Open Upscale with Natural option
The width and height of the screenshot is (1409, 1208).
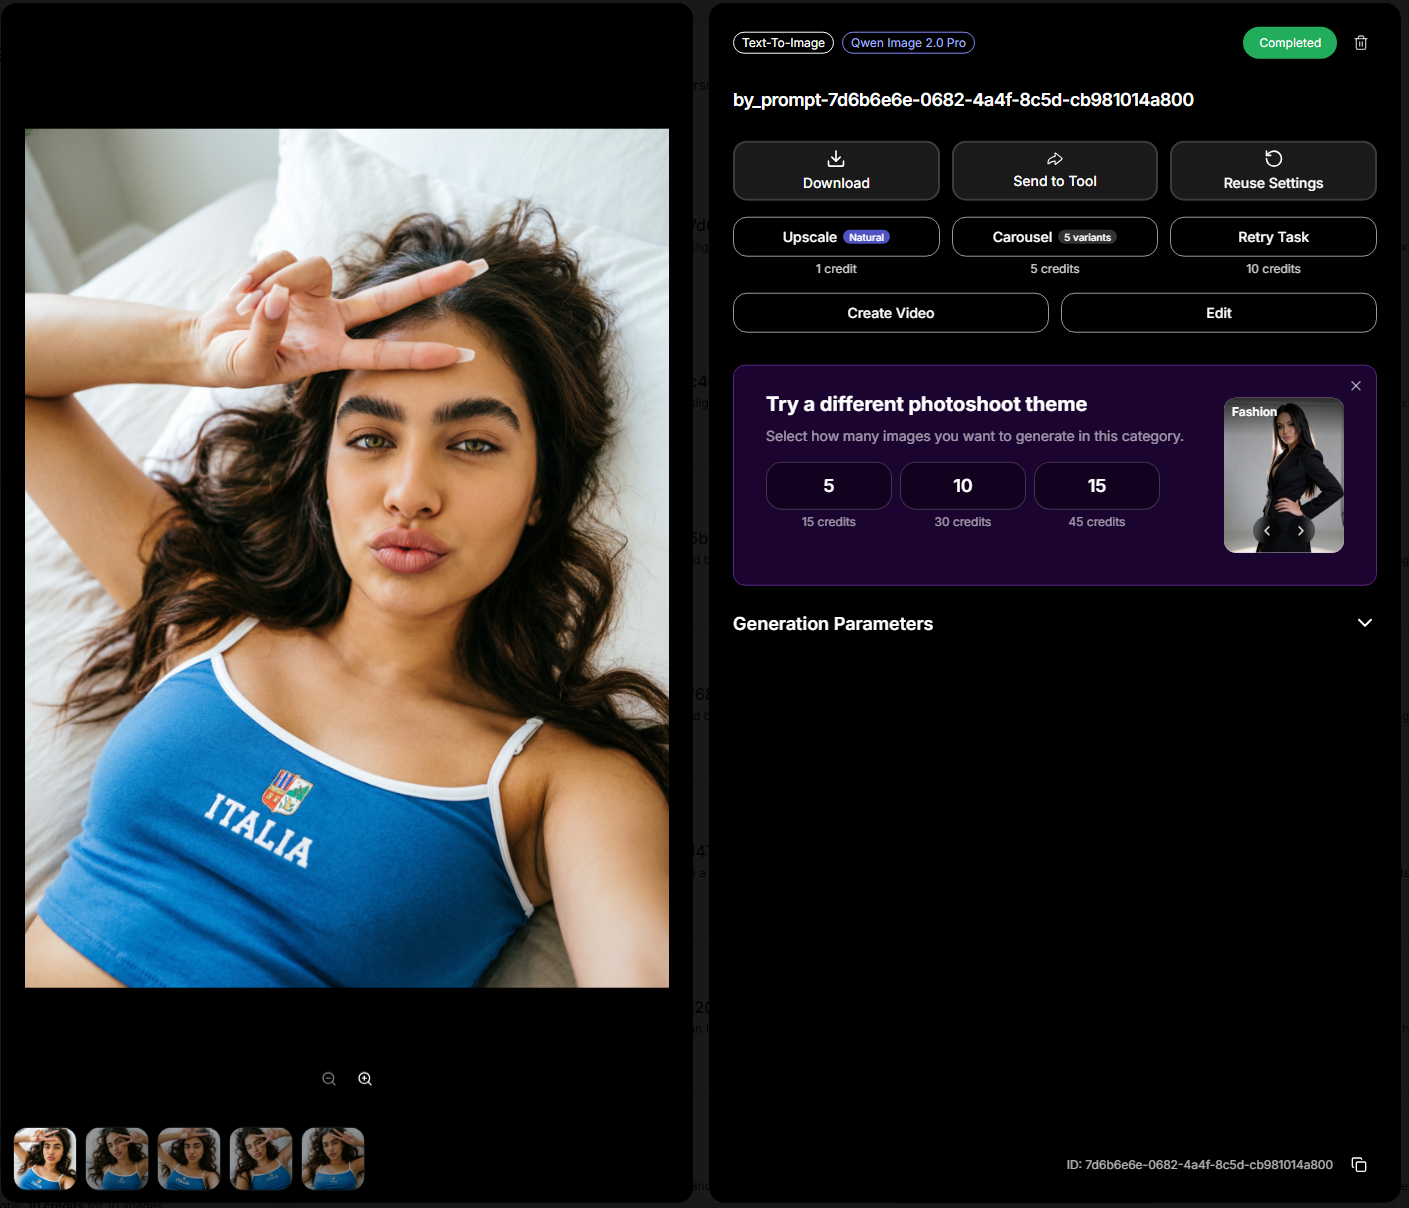pyautogui.click(x=836, y=237)
